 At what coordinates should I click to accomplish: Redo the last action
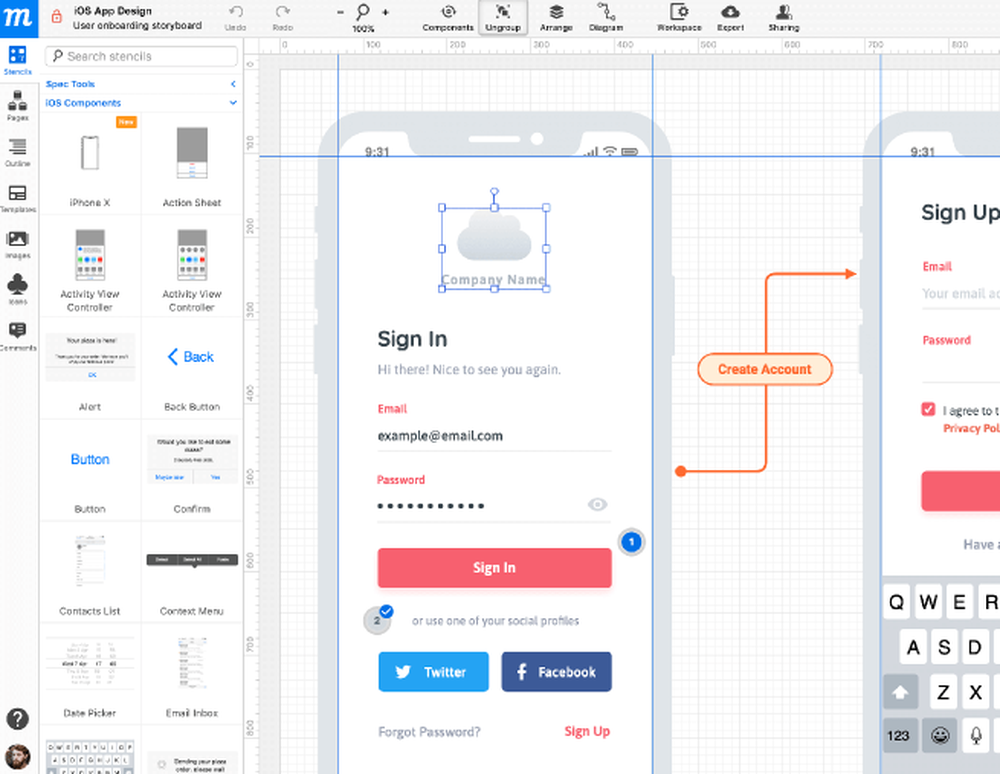point(283,18)
